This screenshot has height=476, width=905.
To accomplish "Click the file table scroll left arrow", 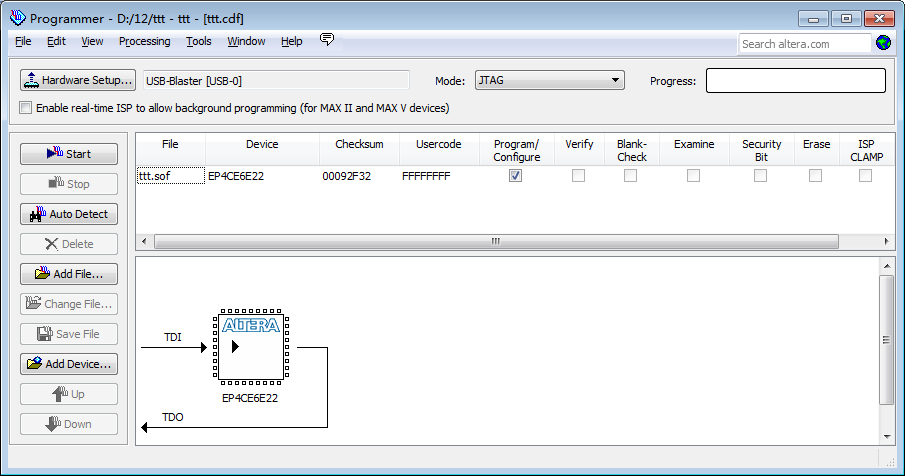I will pyautogui.click(x=144, y=241).
